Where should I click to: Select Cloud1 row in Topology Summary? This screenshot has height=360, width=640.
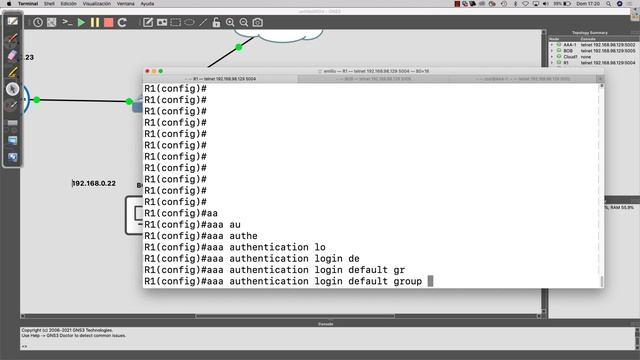tap(594, 57)
